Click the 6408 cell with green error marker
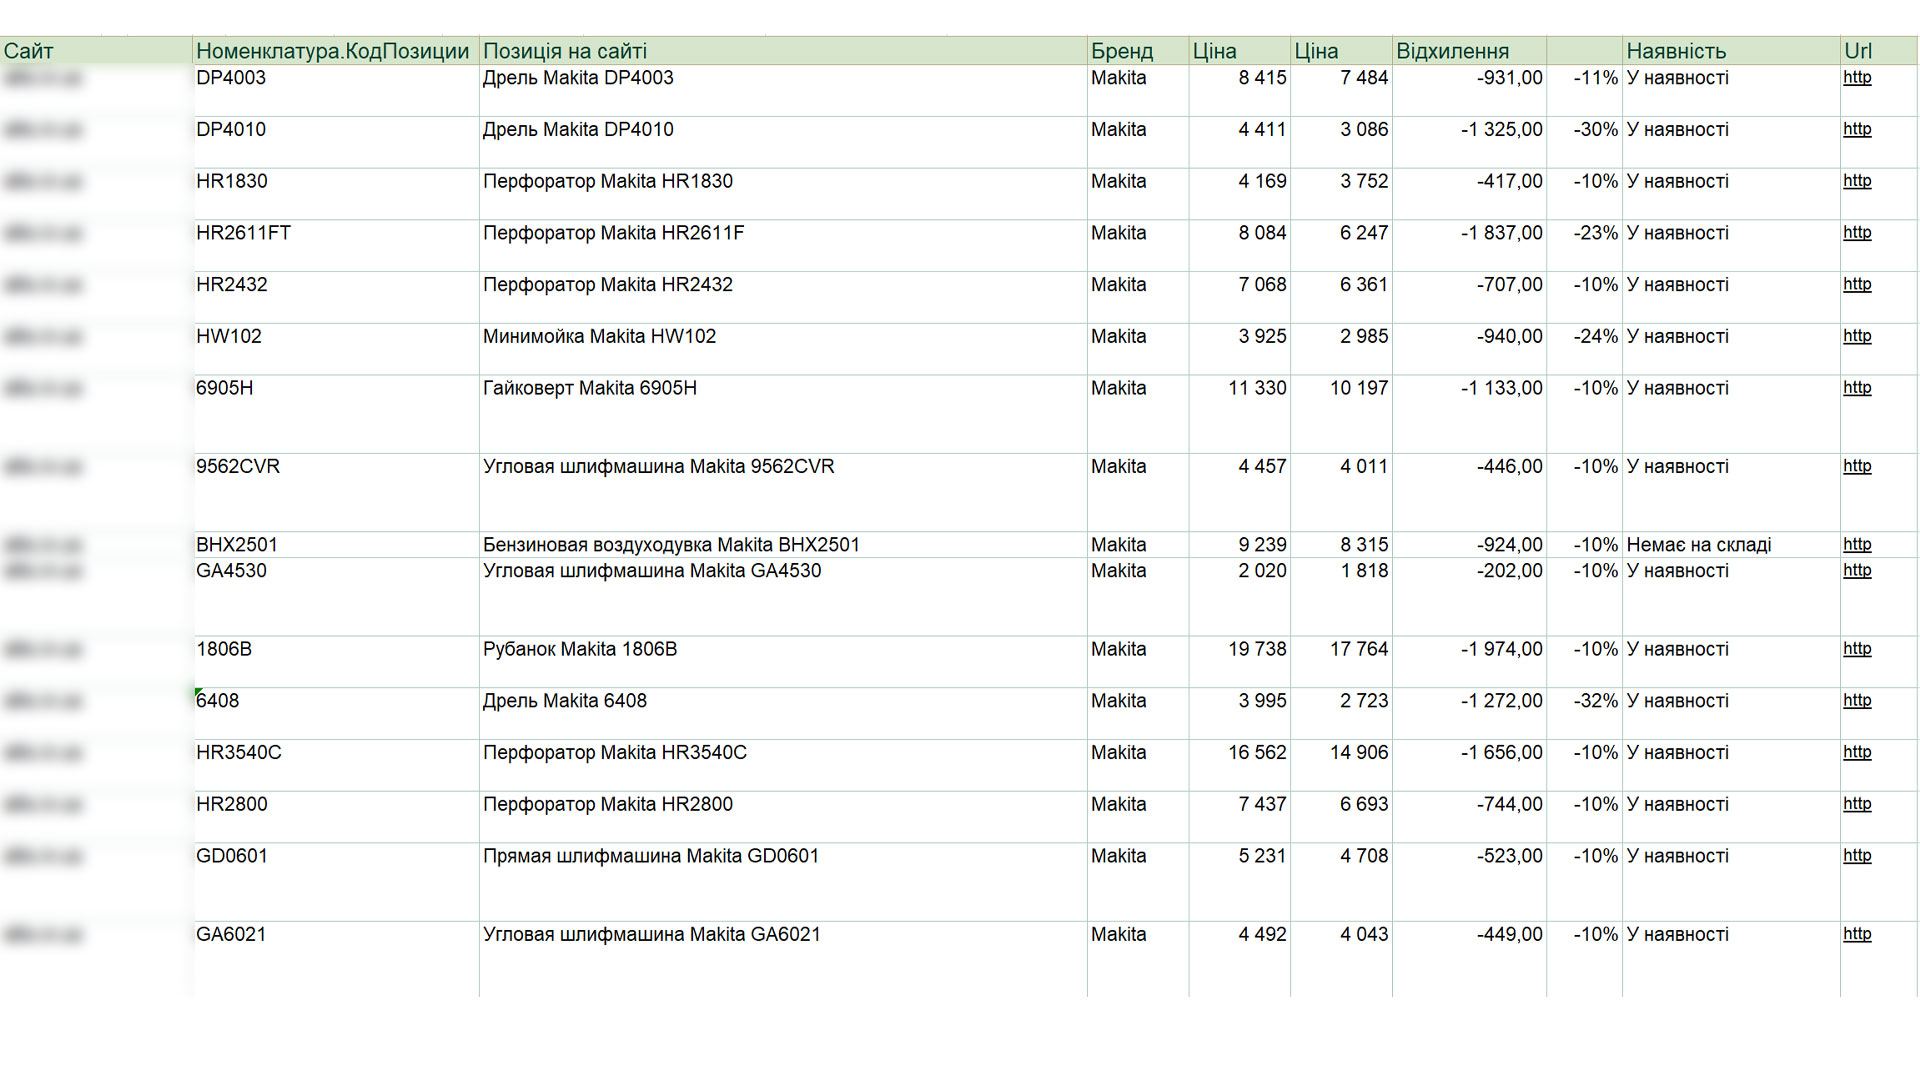Screen dimensions: 1920x1080 pos(218,701)
